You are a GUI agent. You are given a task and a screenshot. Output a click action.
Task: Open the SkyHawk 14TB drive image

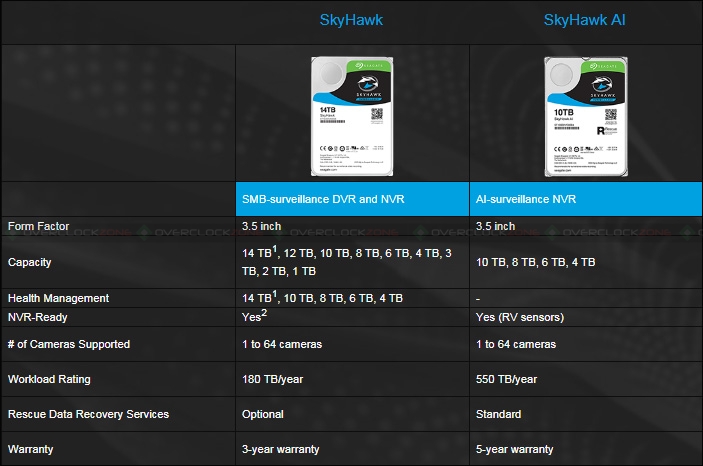[352, 116]
